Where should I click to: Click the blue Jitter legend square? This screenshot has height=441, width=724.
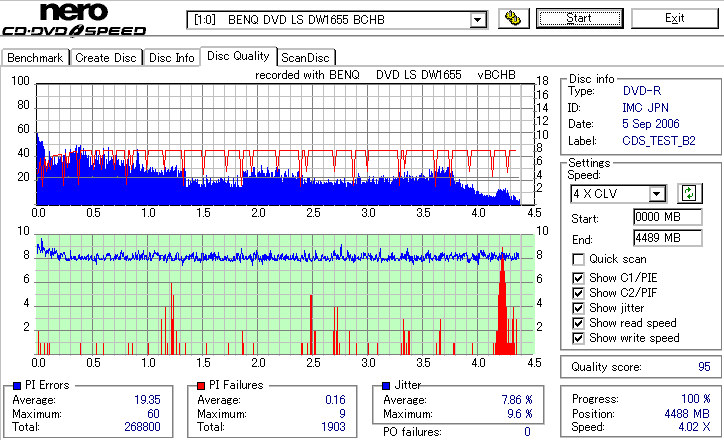[x=386, y=386]
